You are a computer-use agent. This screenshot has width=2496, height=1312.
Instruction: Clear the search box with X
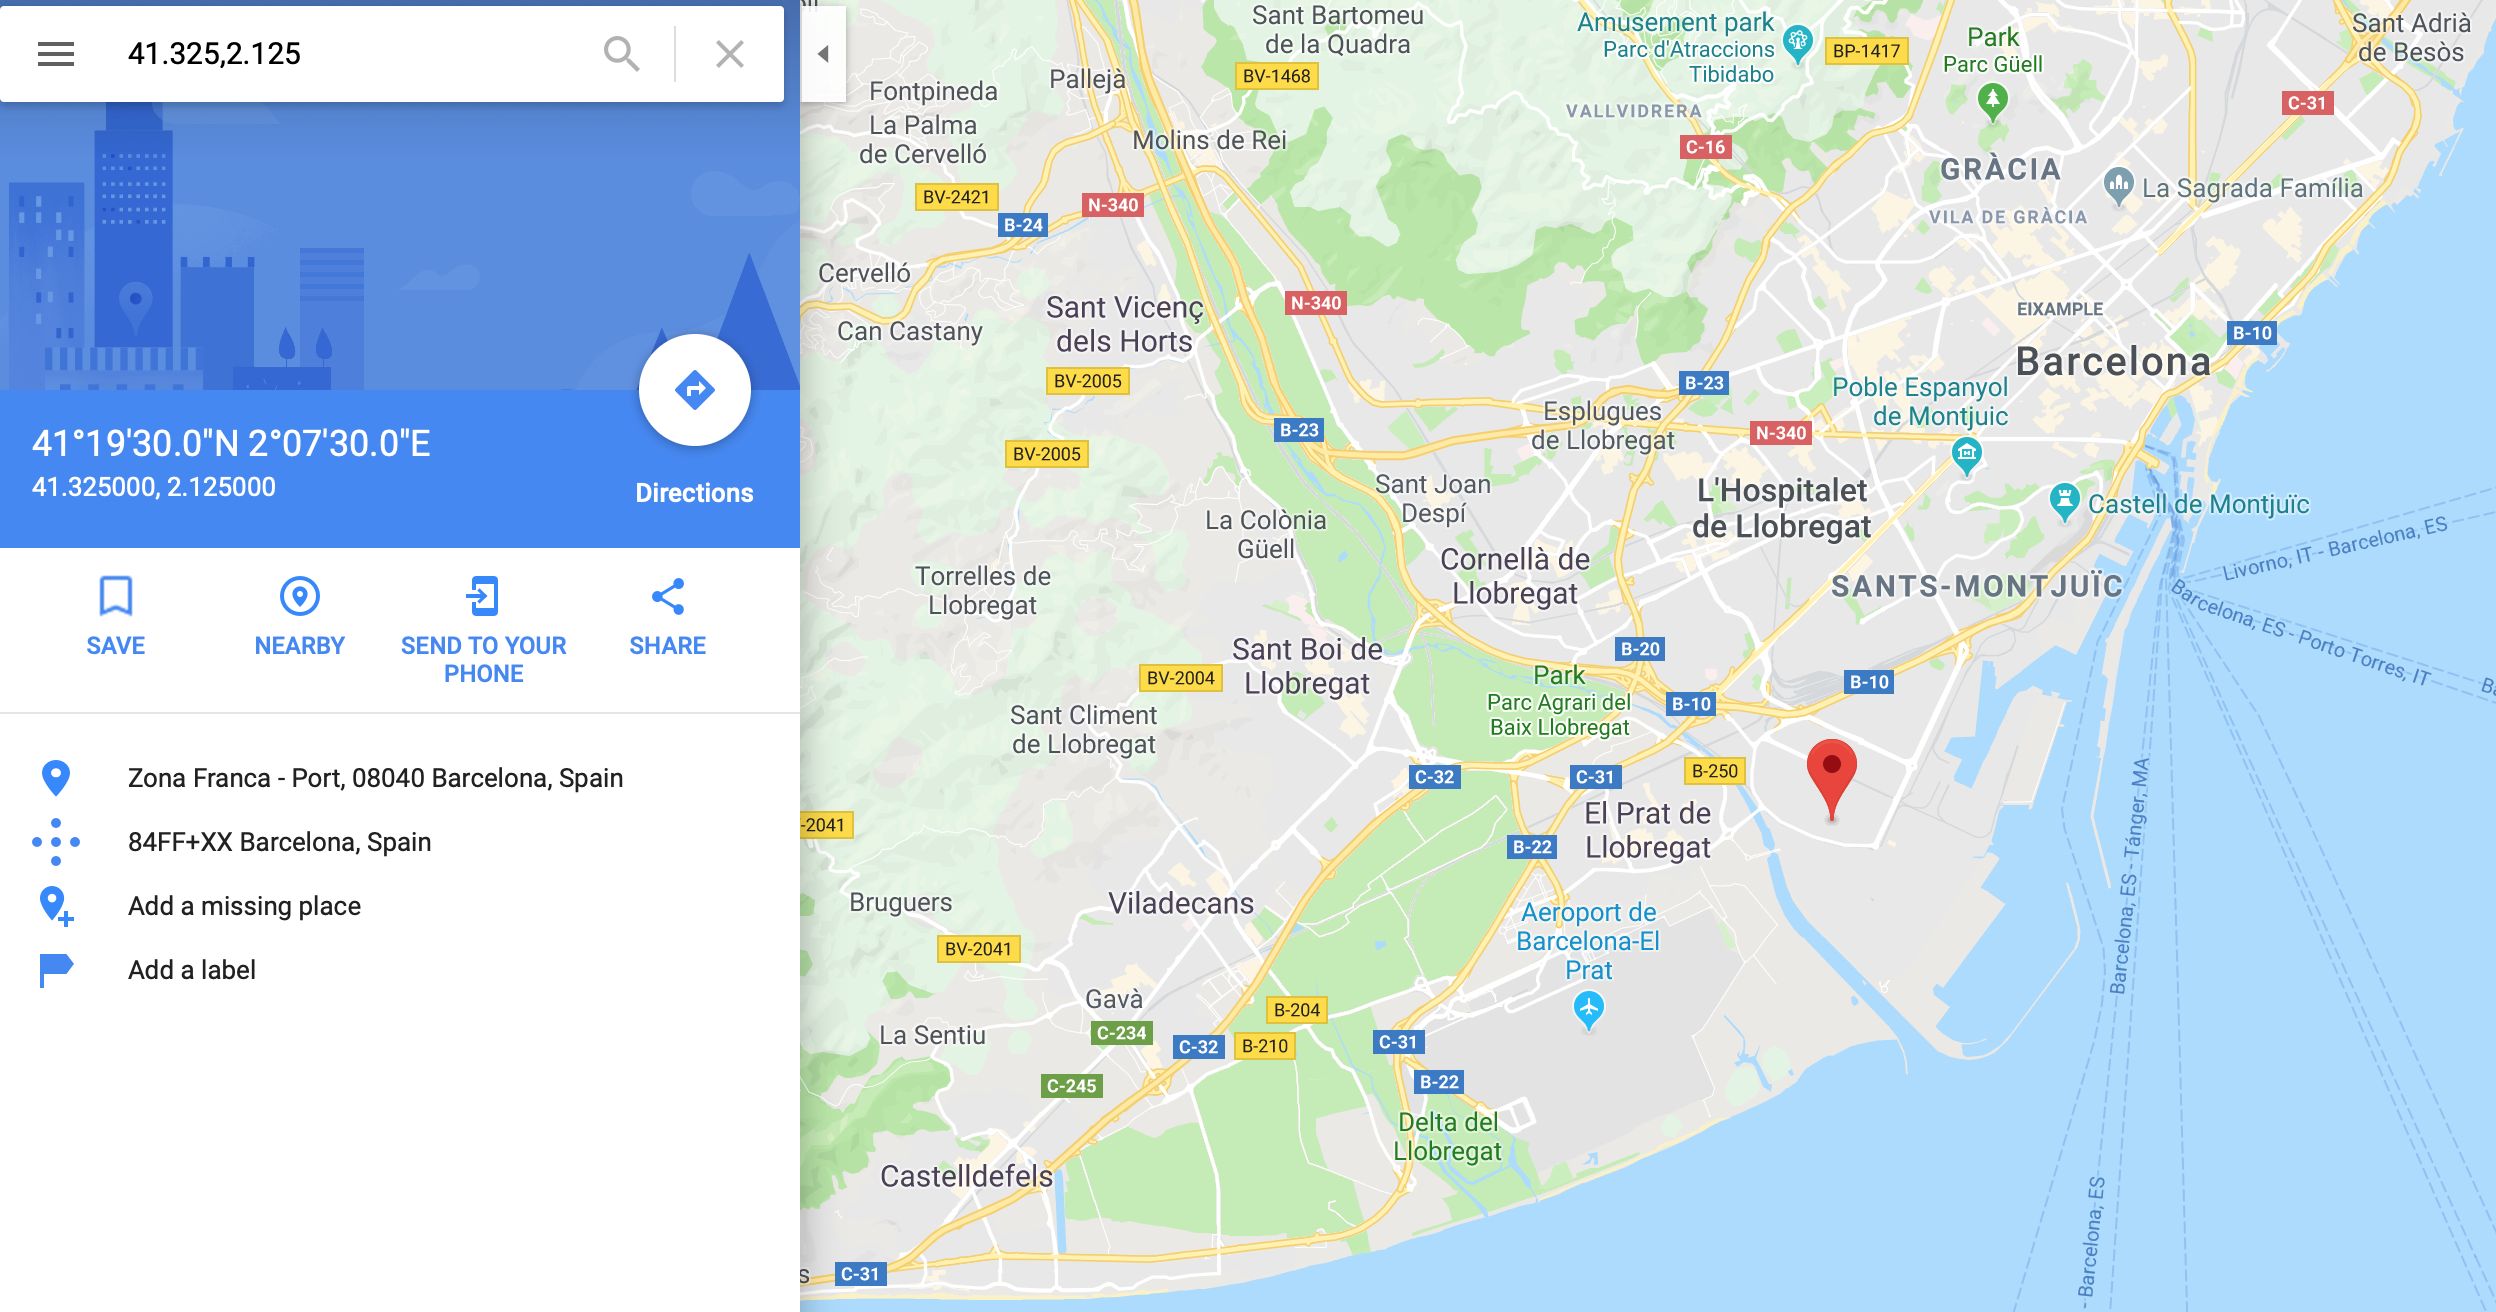730,54
